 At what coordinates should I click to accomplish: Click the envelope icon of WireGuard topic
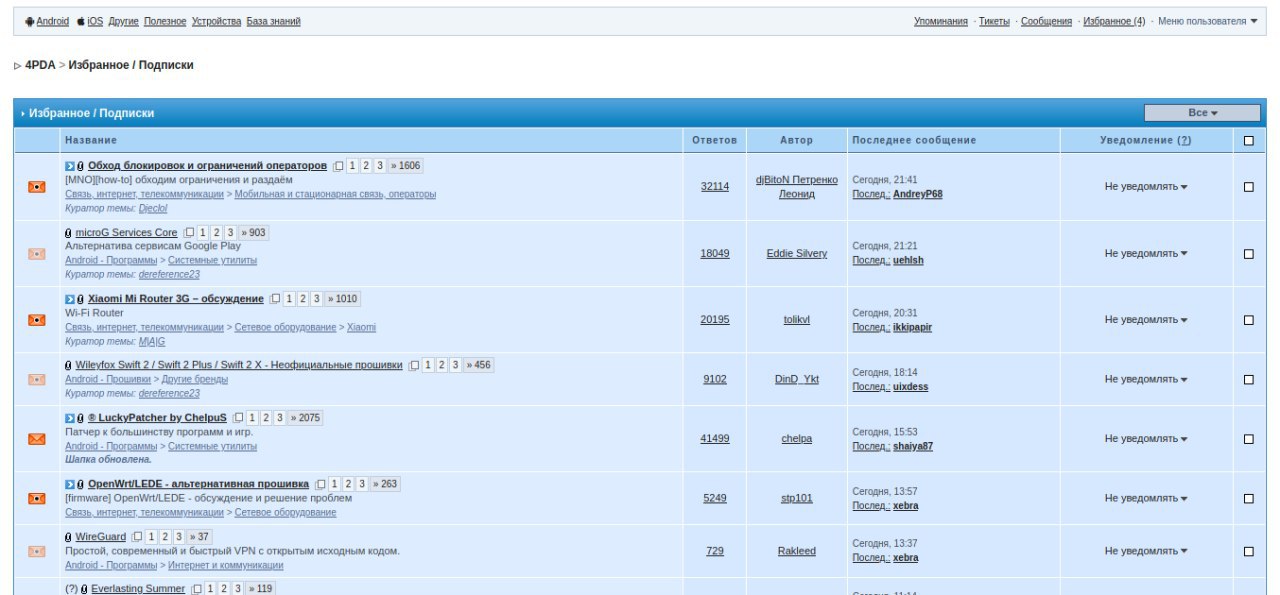coord(37,551)
